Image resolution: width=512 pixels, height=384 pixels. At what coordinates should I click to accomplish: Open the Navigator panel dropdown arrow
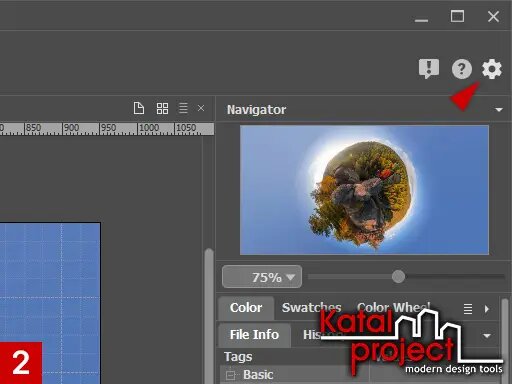pos(499,110)
